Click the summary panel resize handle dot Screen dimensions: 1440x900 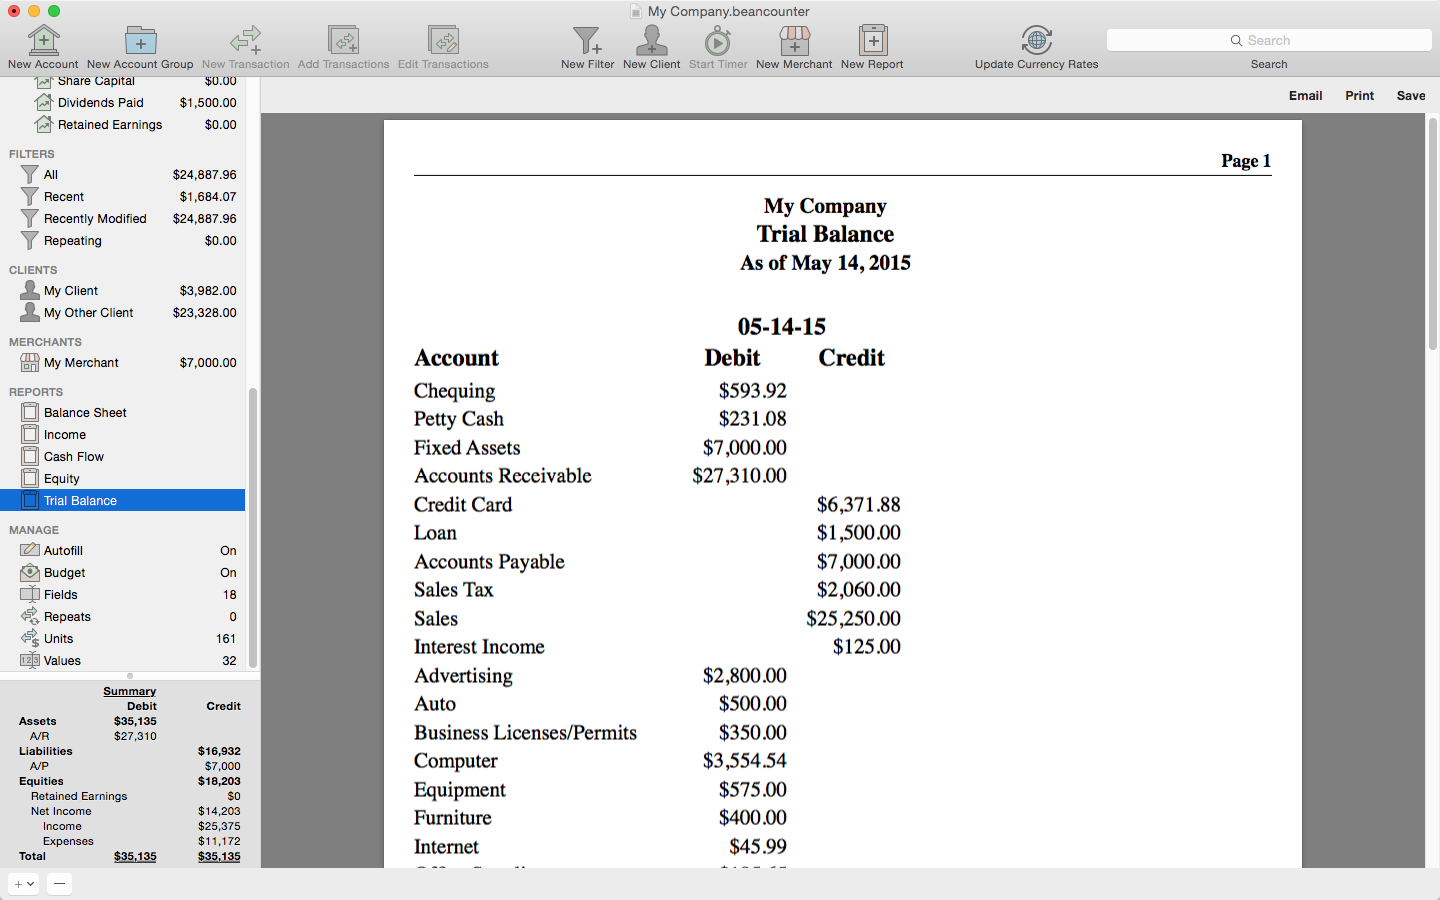tap(130, 677)
